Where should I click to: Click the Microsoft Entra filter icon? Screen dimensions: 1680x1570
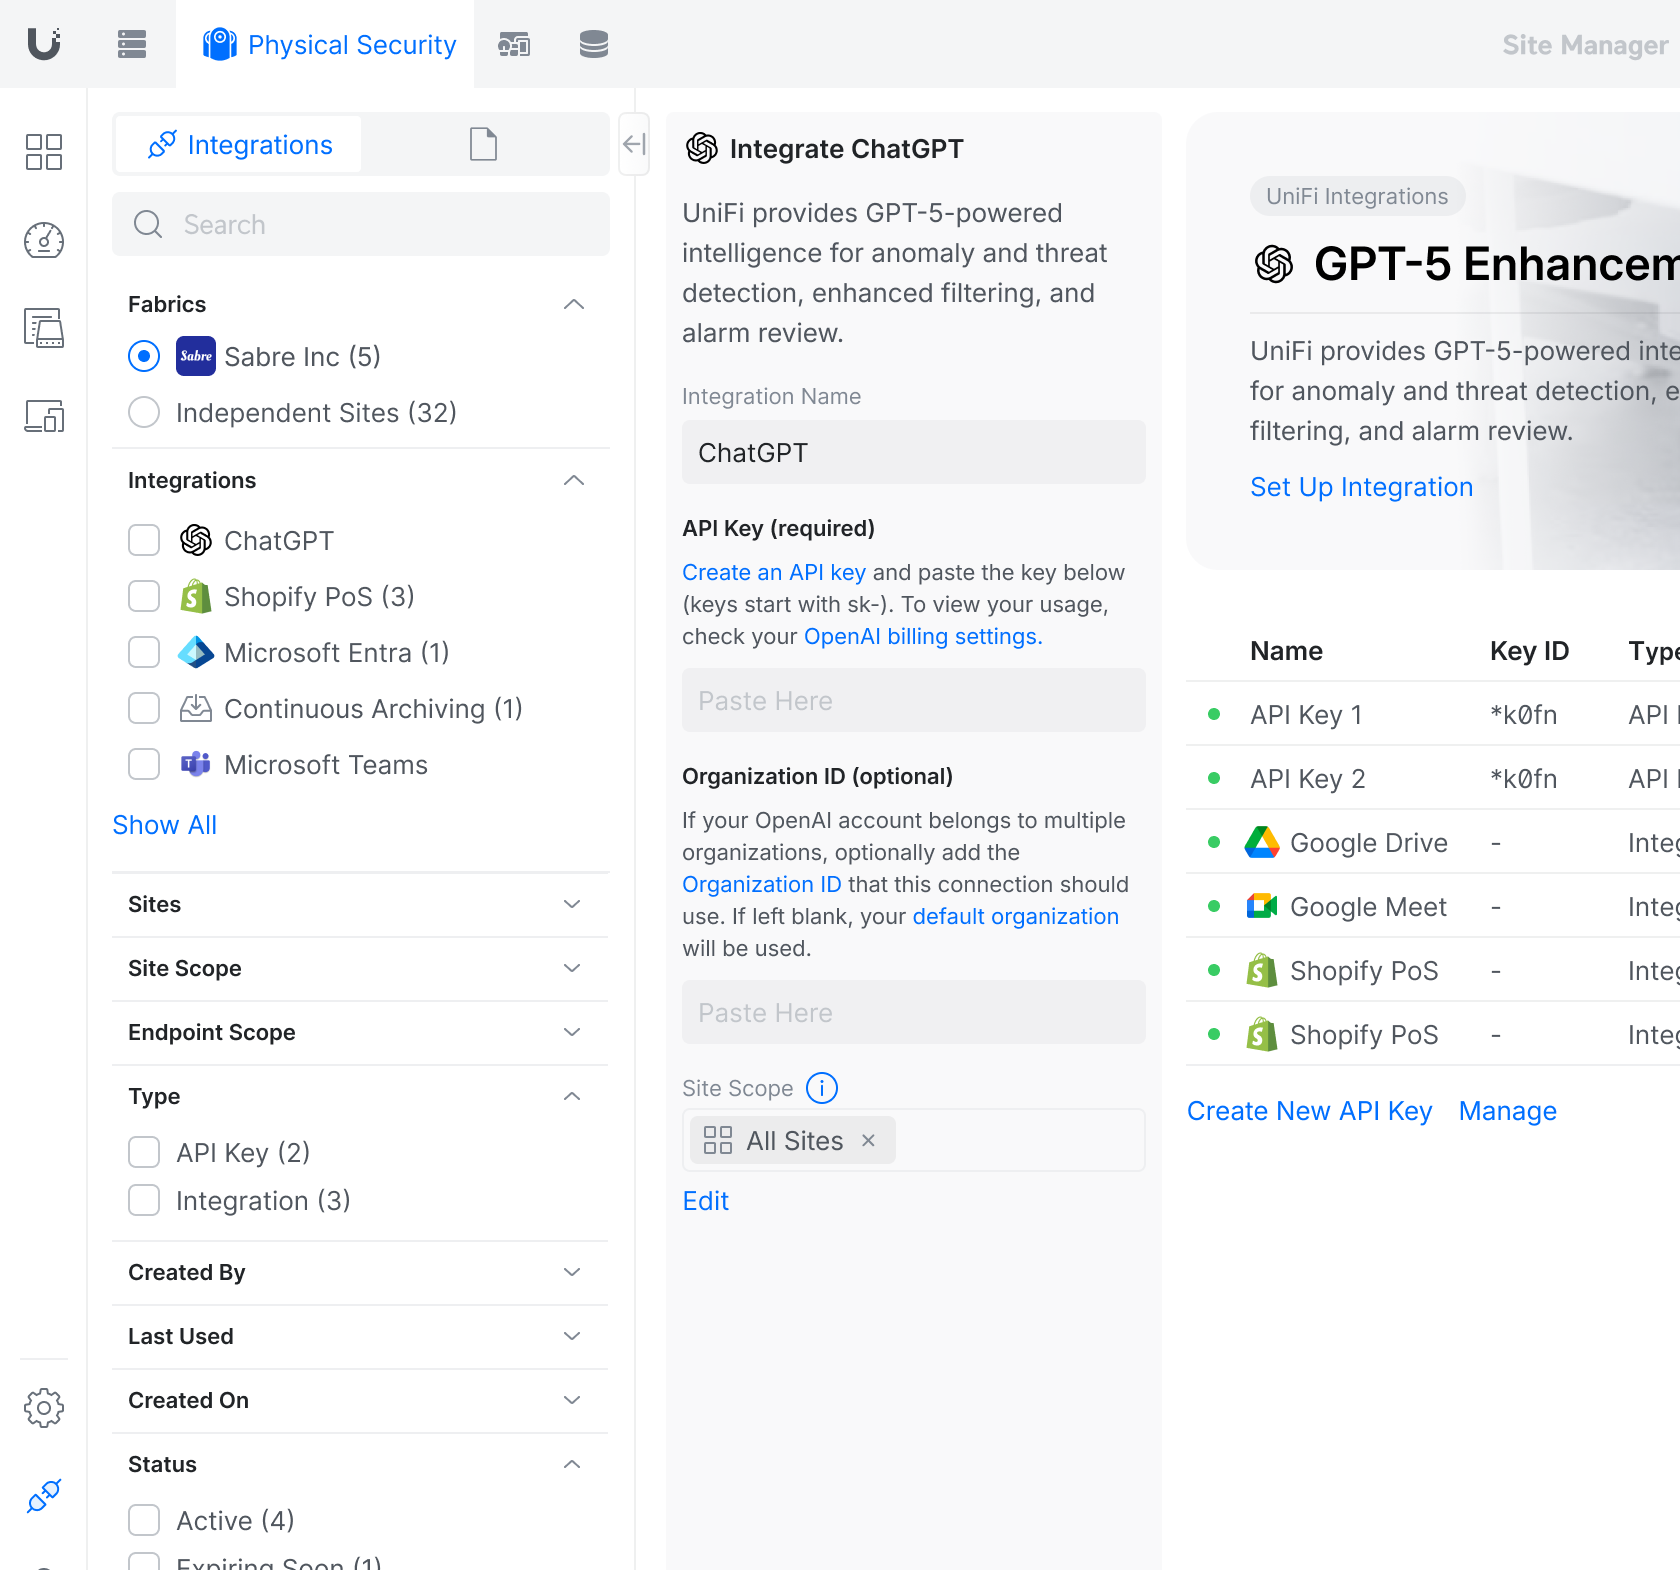pos(196,652)
